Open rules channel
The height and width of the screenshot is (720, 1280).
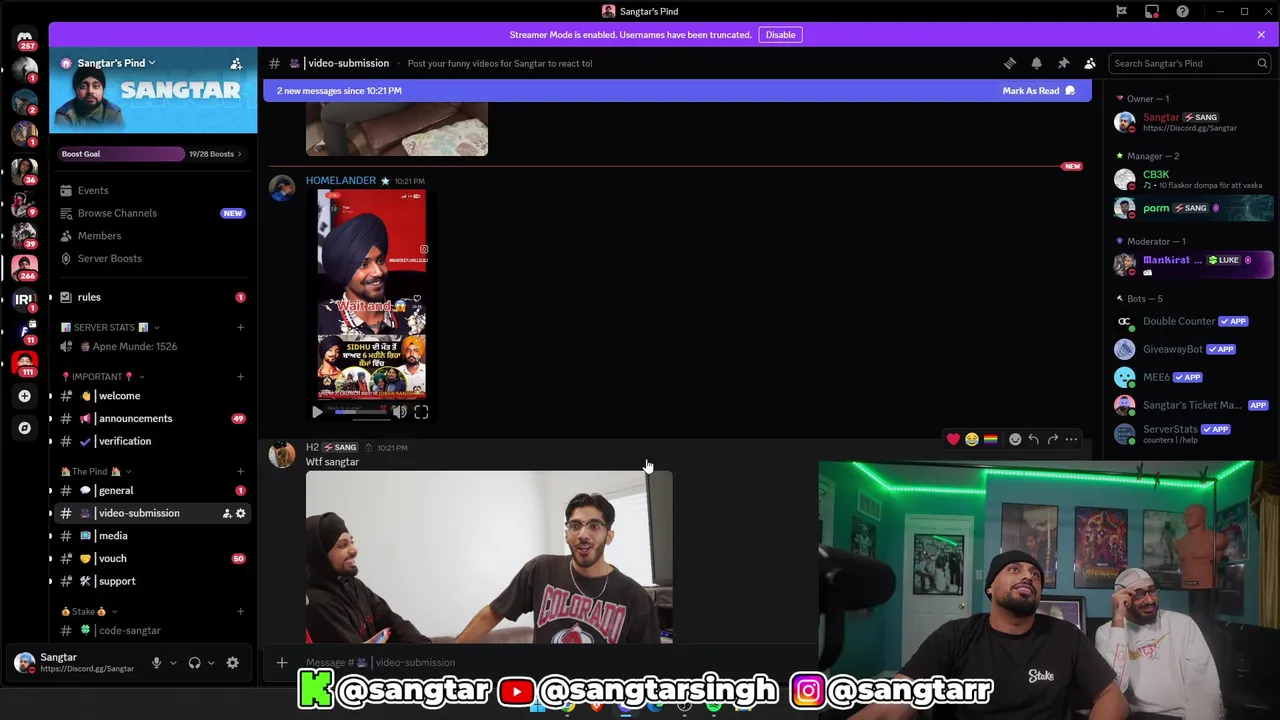pos(152,297)
